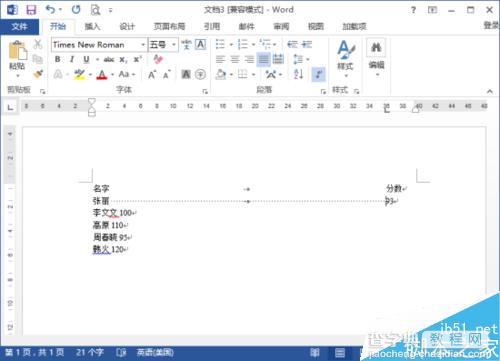Click the Save icon in the quick access toolbar
Image resolution: width=500 pixels, height=361 pixels.
[31, 10]
